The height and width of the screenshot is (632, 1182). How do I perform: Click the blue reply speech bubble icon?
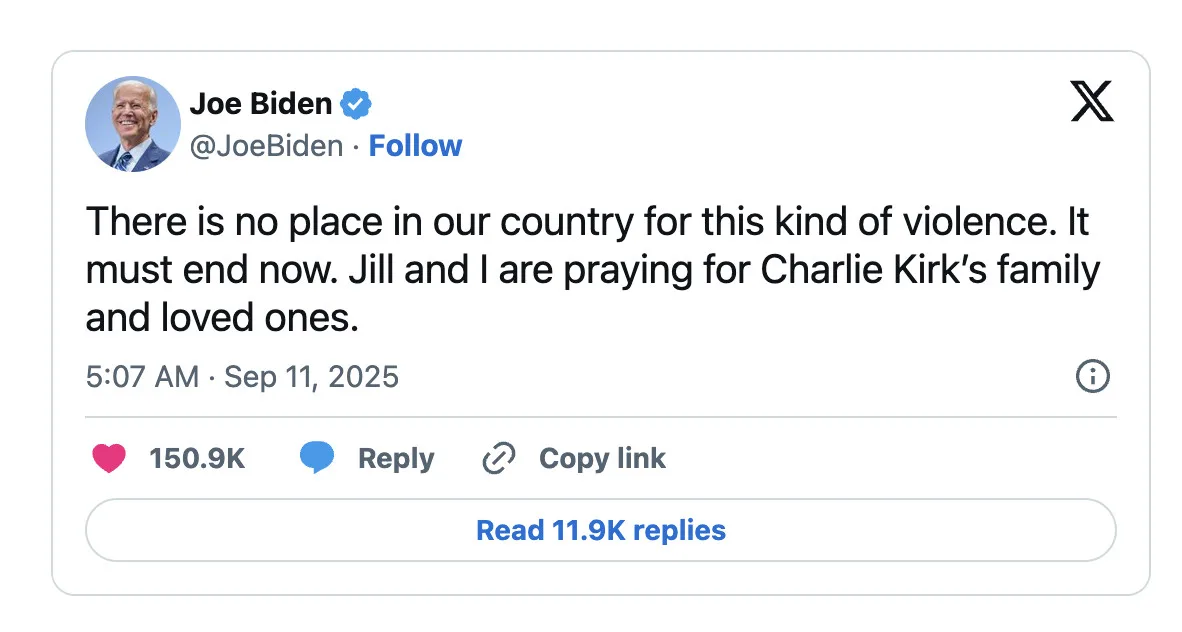click(317, 458)
